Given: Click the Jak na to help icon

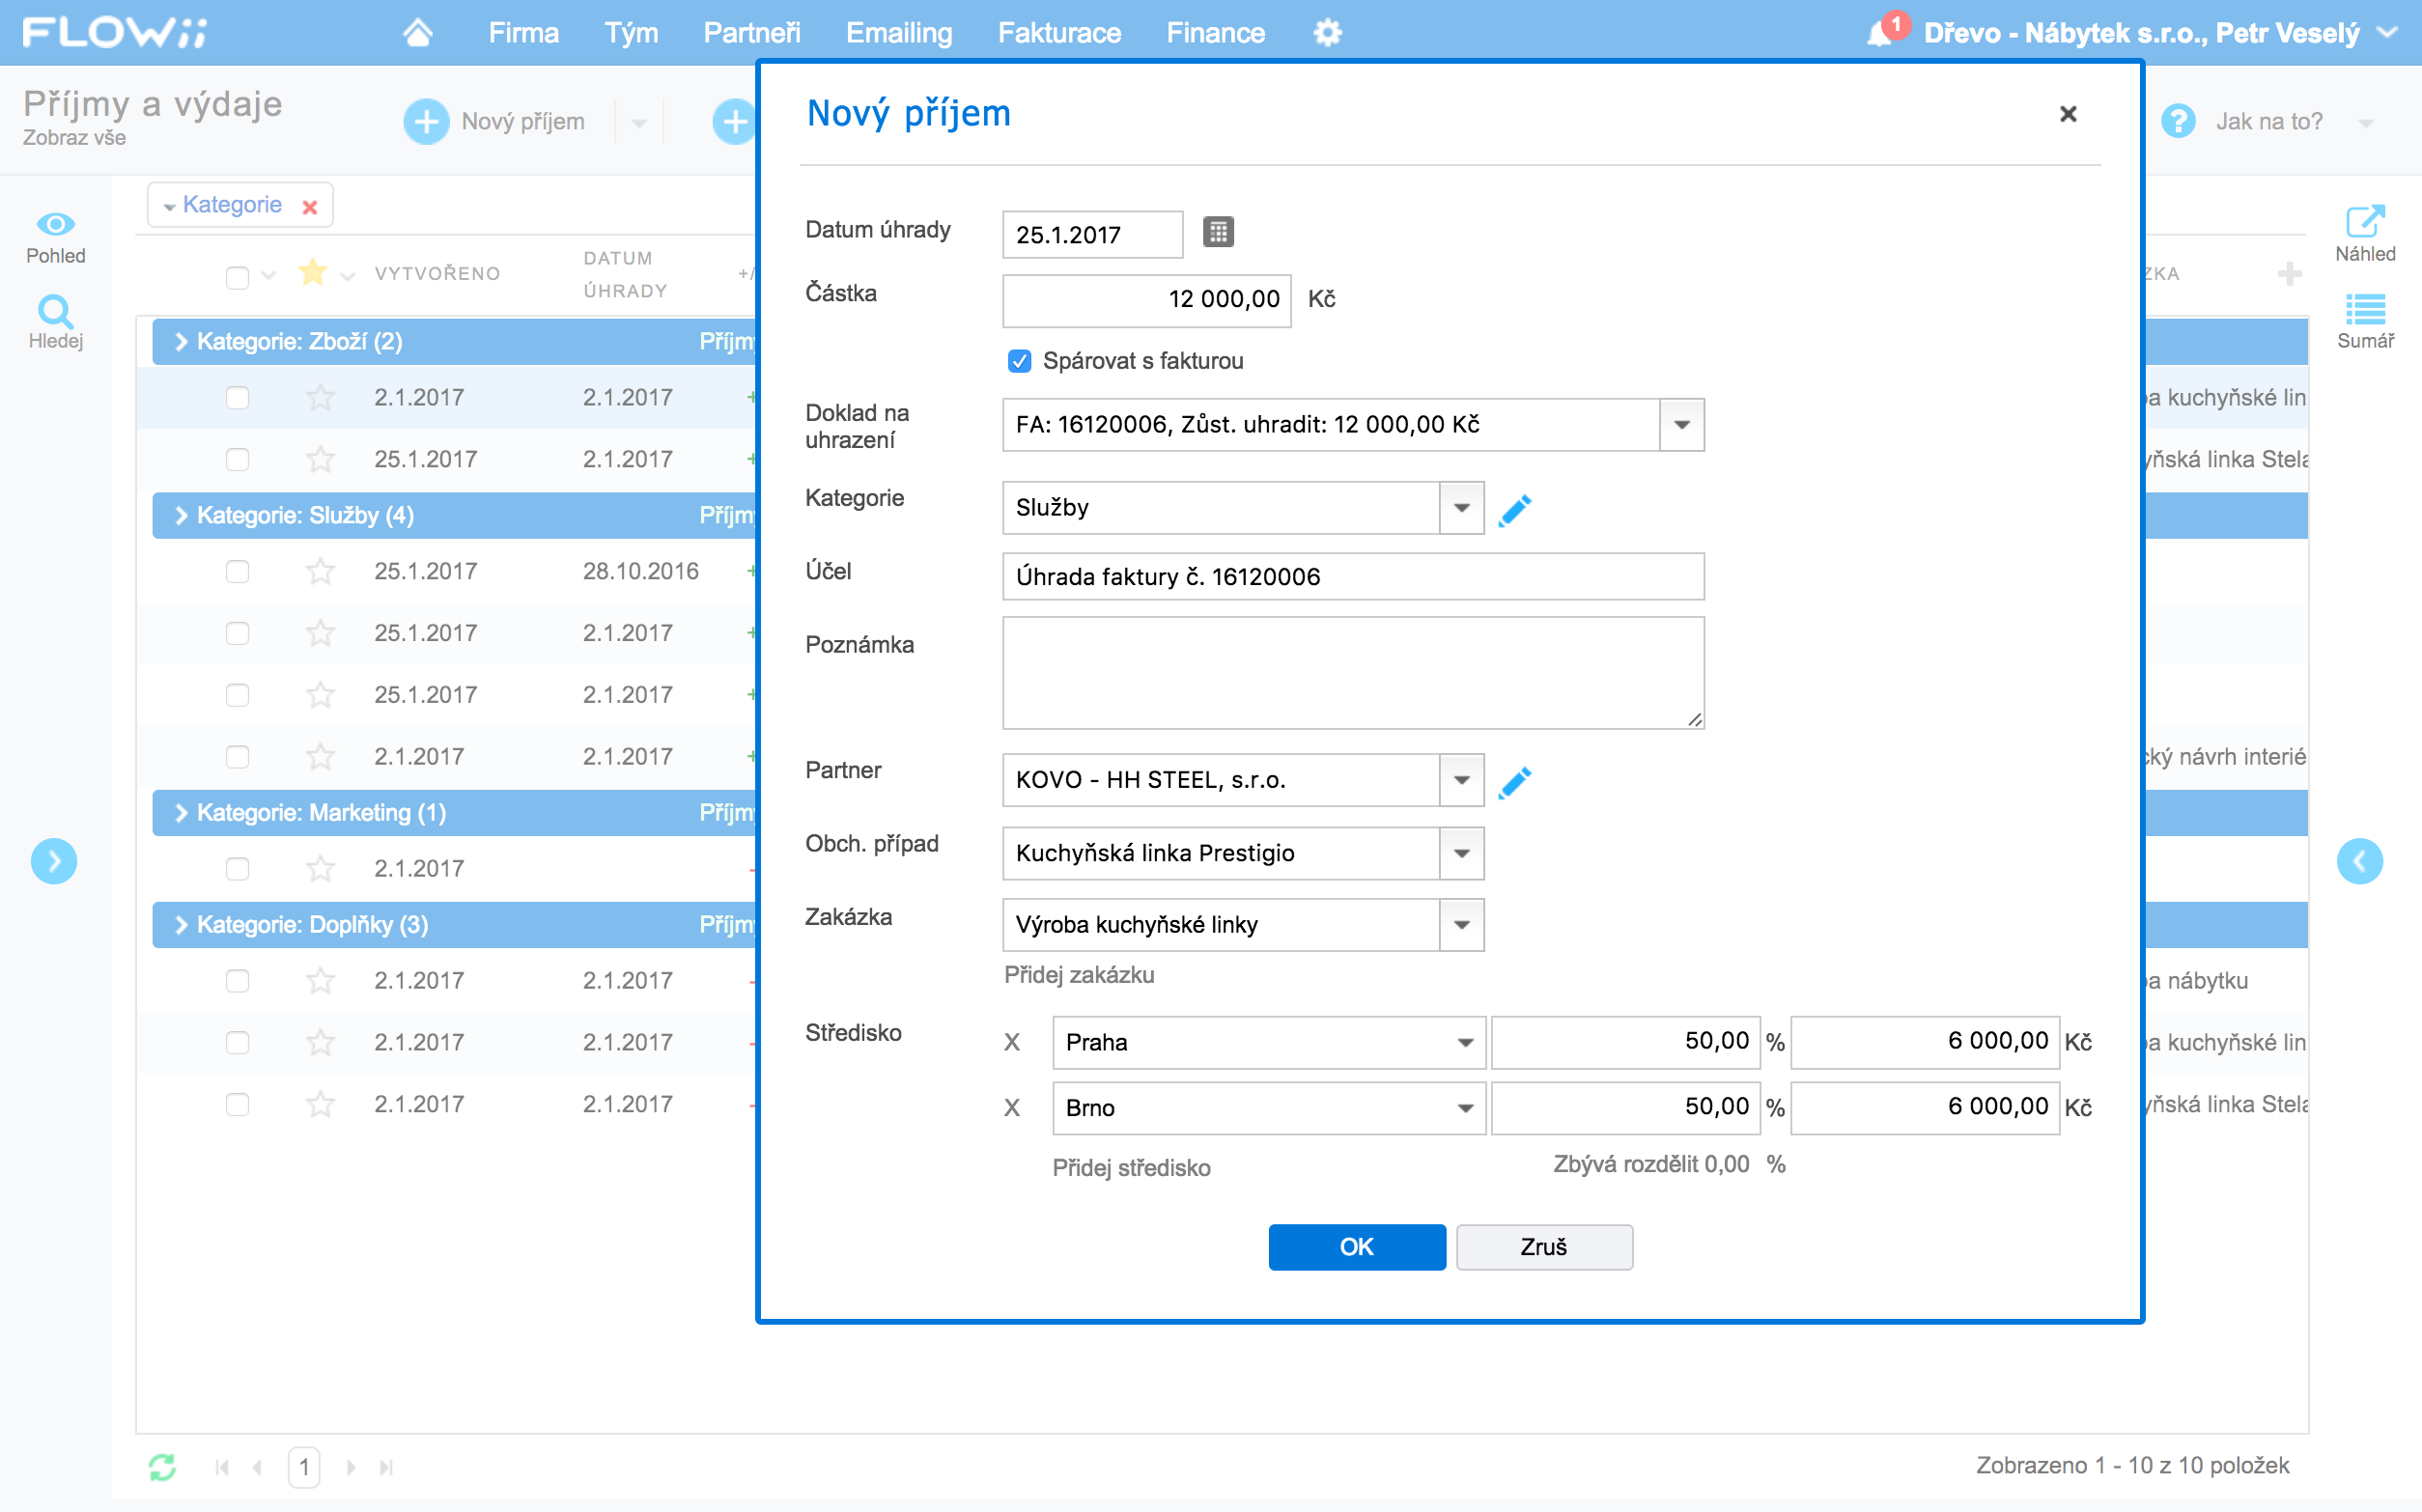Looking at the screenshot, I should tap(2177, 121).
